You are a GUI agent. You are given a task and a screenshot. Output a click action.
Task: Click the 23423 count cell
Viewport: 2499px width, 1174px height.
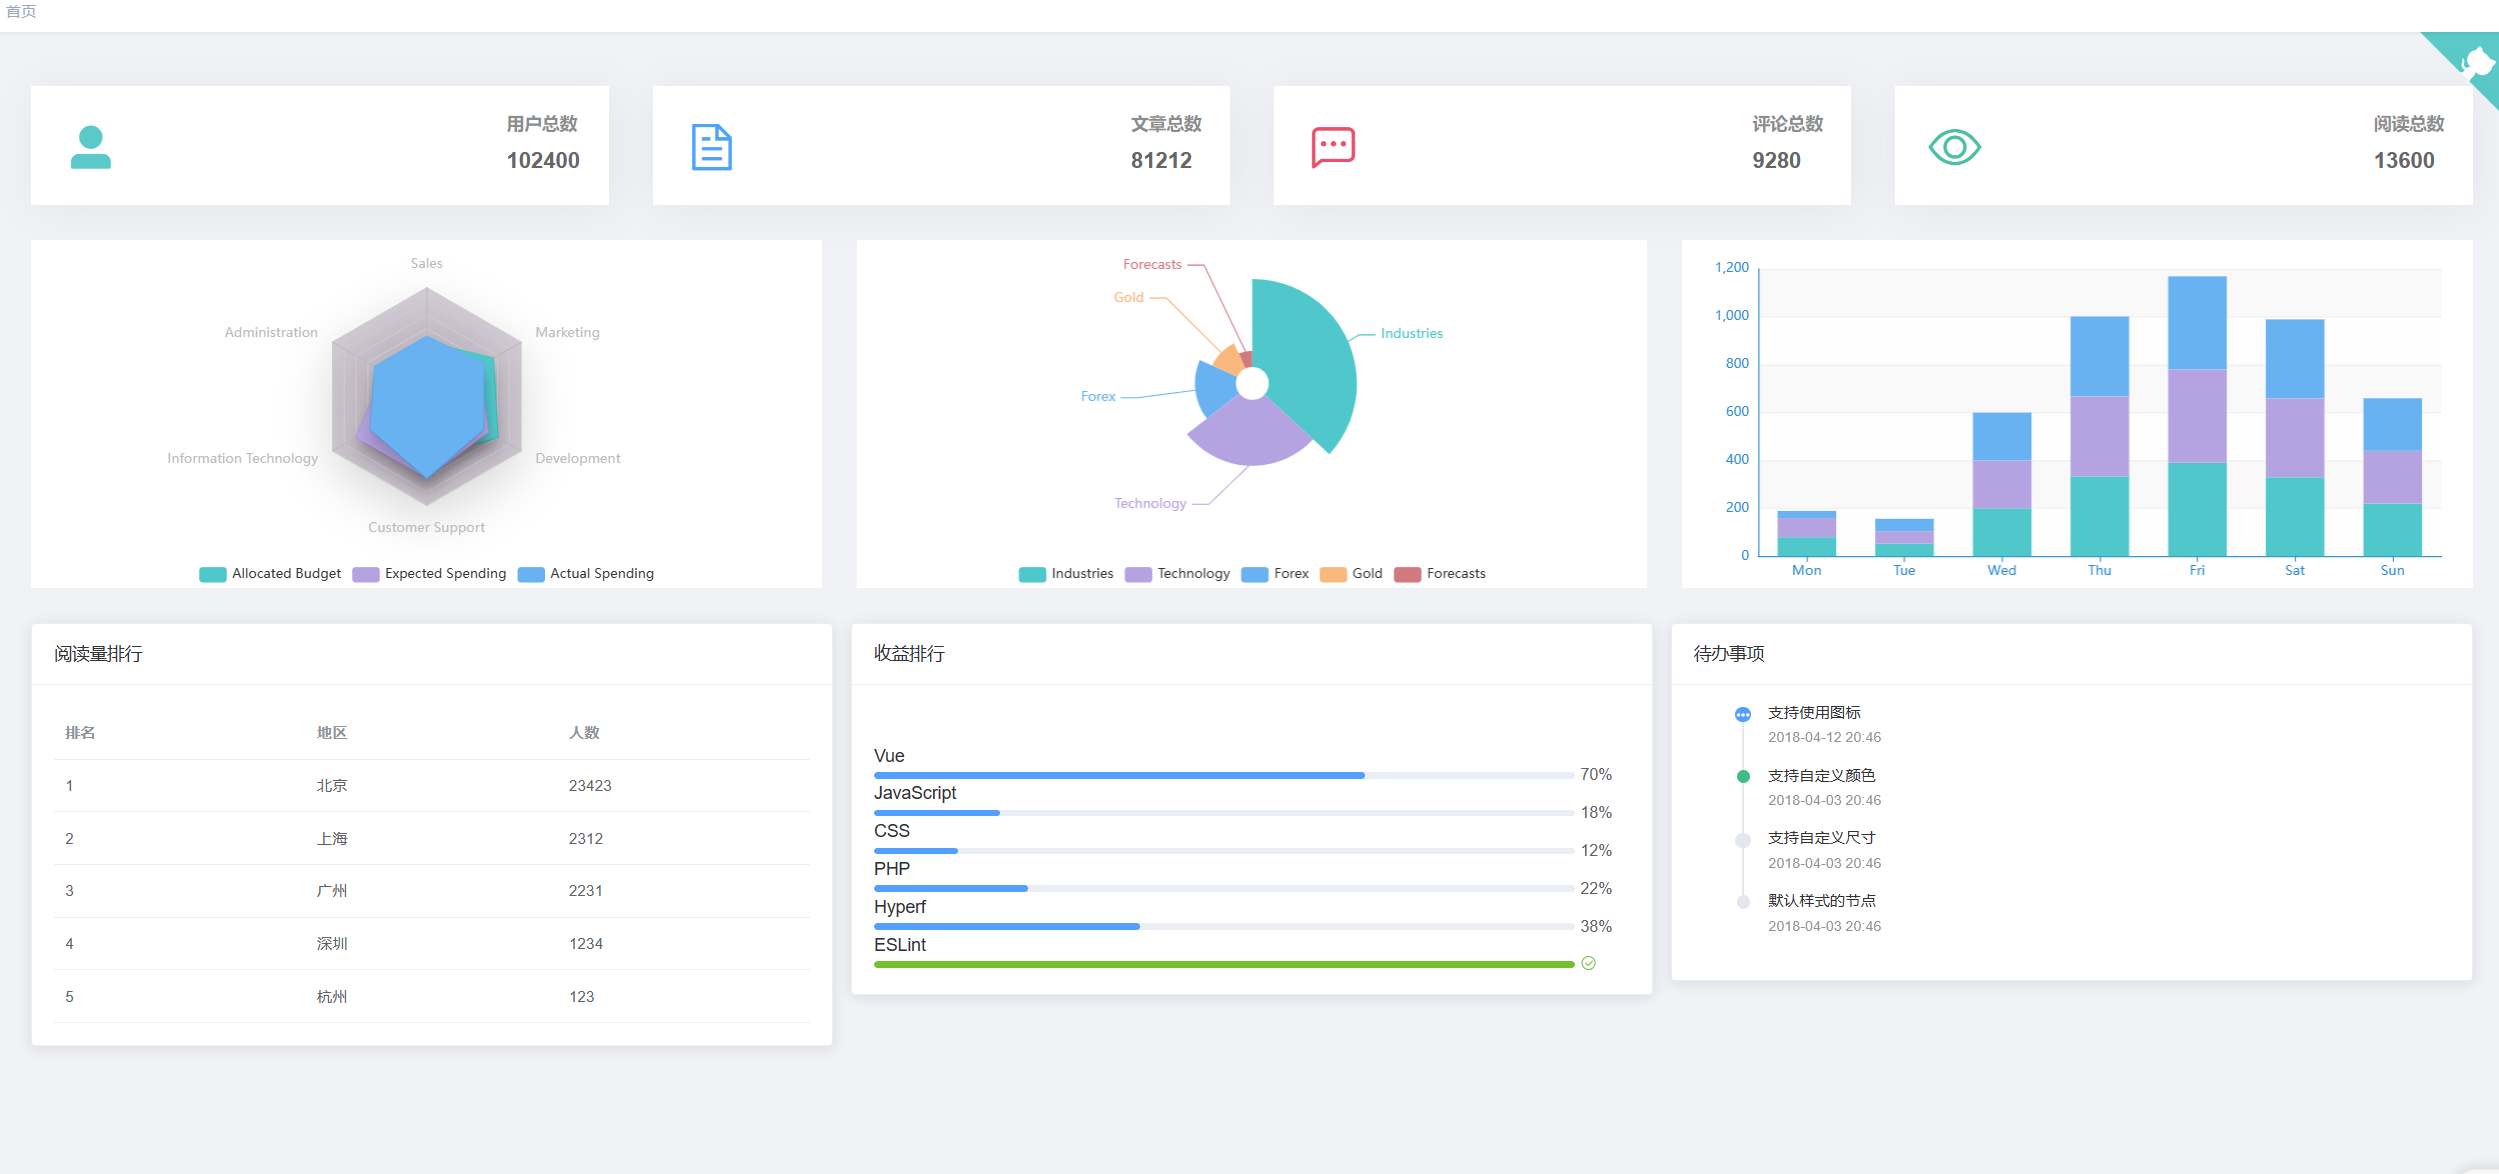(590, 786)
